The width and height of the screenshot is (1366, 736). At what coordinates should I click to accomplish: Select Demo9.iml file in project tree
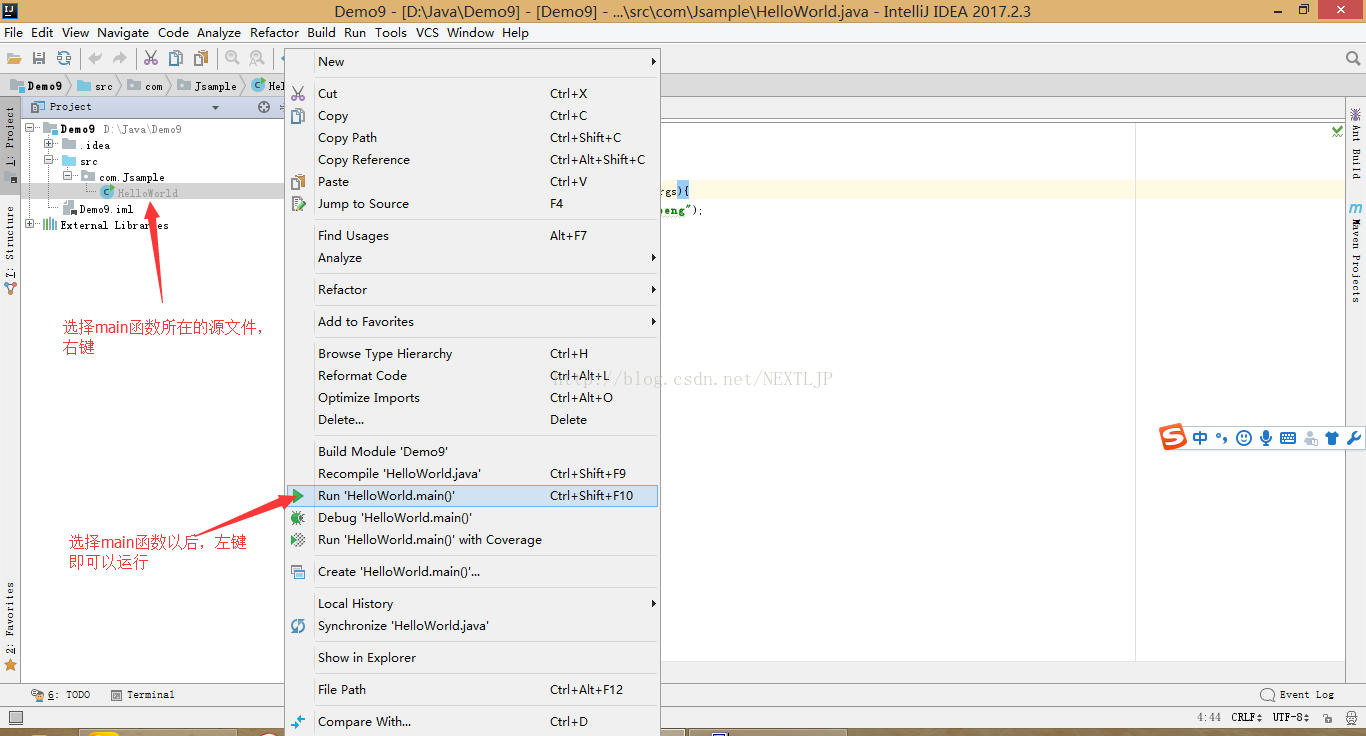tap(98, 209)
